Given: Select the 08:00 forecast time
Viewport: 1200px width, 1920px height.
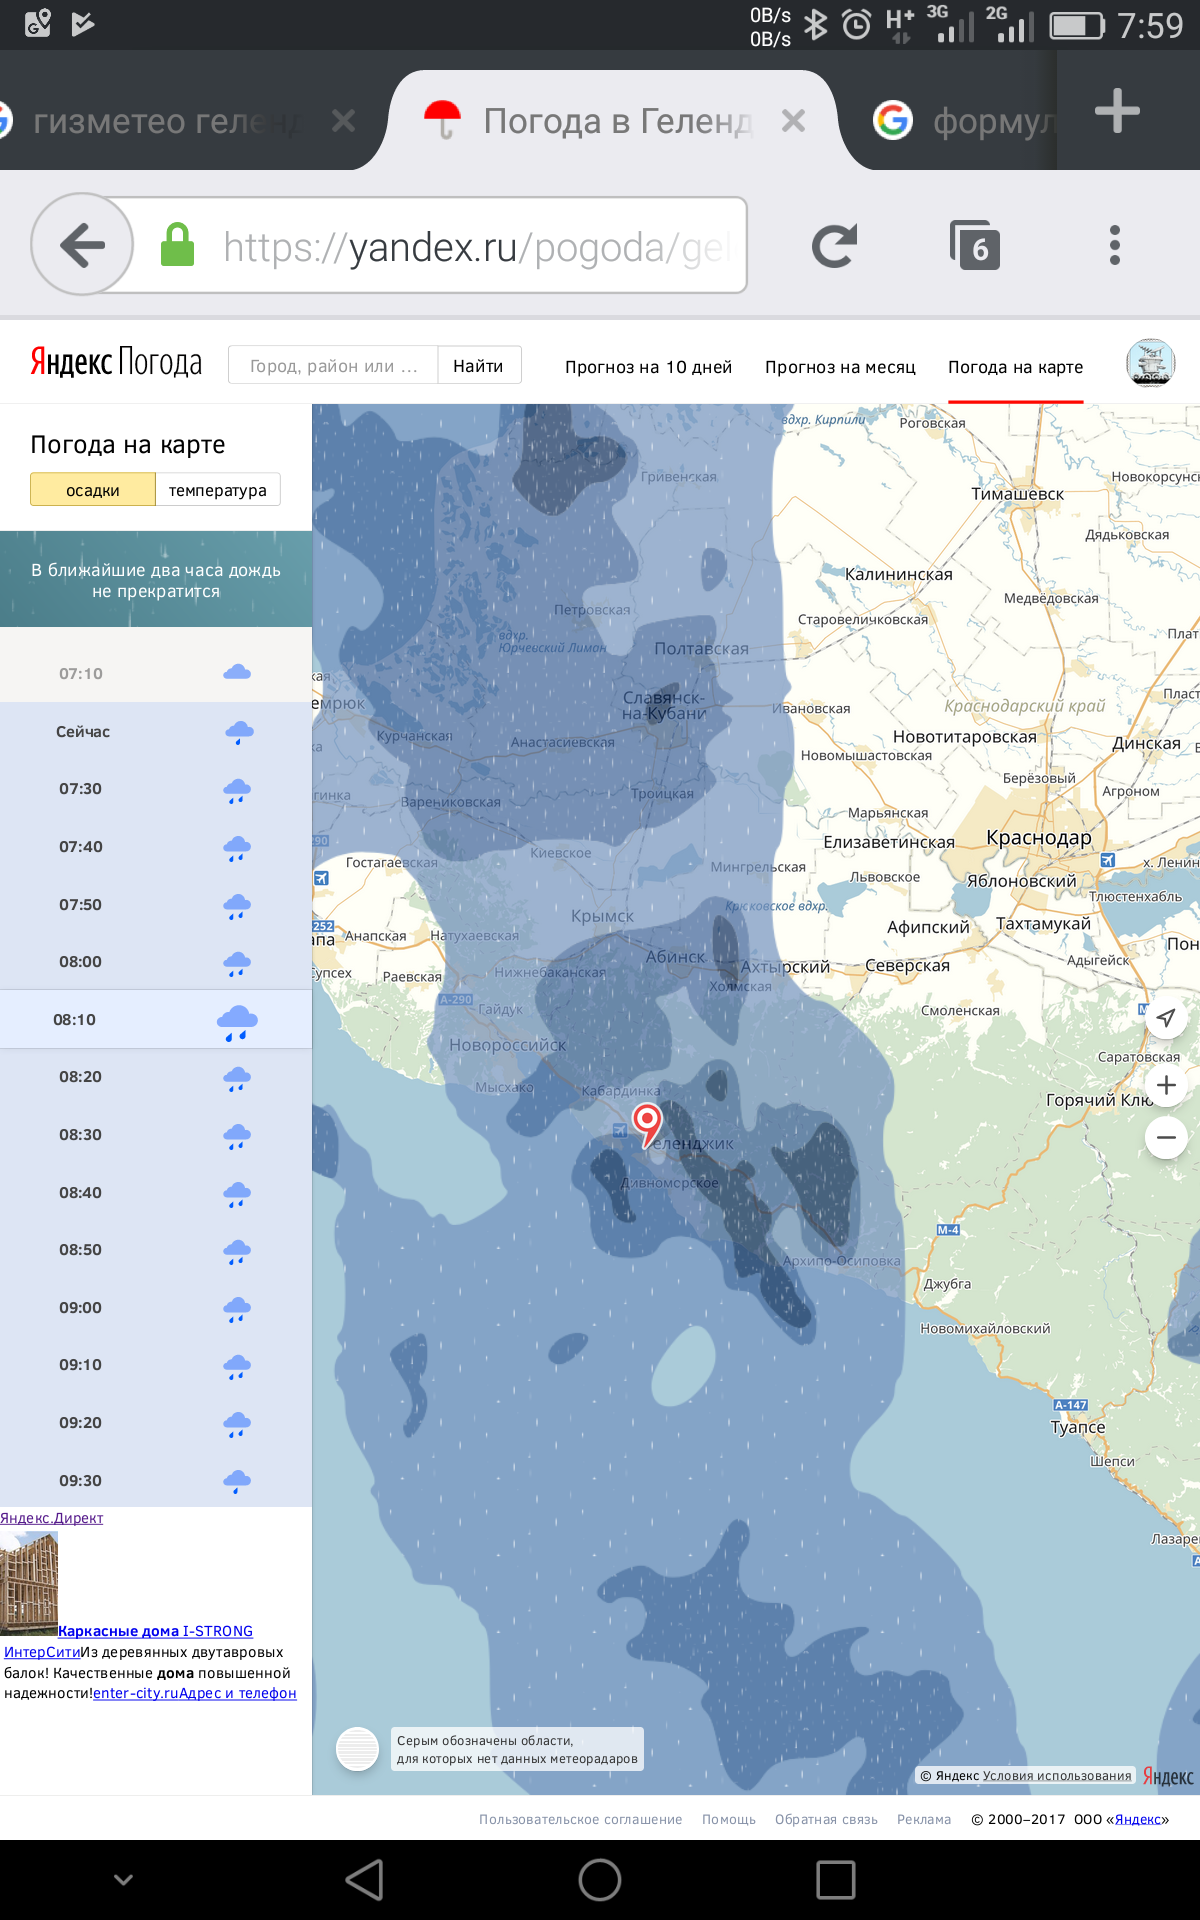Looking at the screenshot, I should point(156,962).
